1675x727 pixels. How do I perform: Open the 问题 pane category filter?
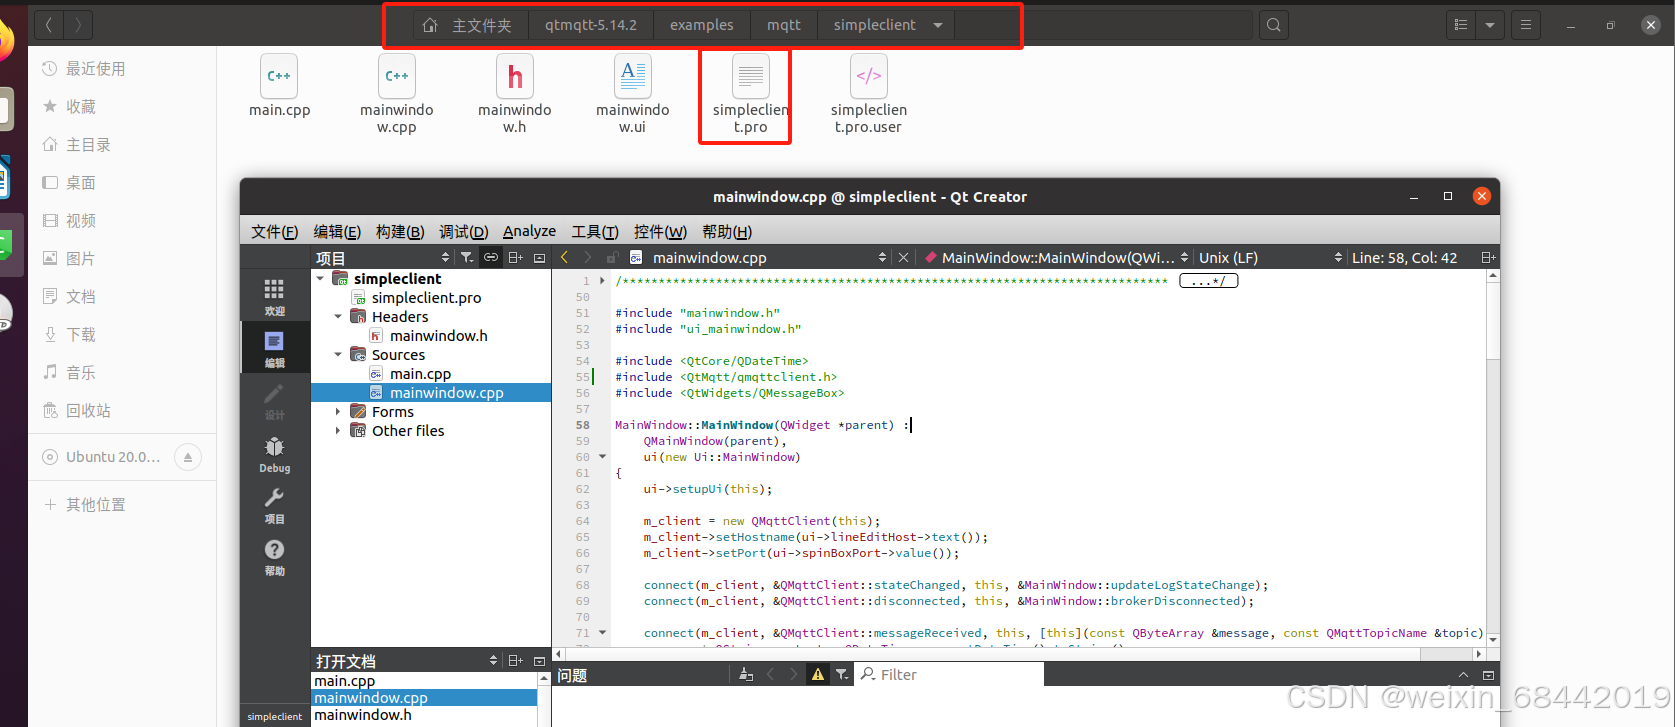(842, 674)
